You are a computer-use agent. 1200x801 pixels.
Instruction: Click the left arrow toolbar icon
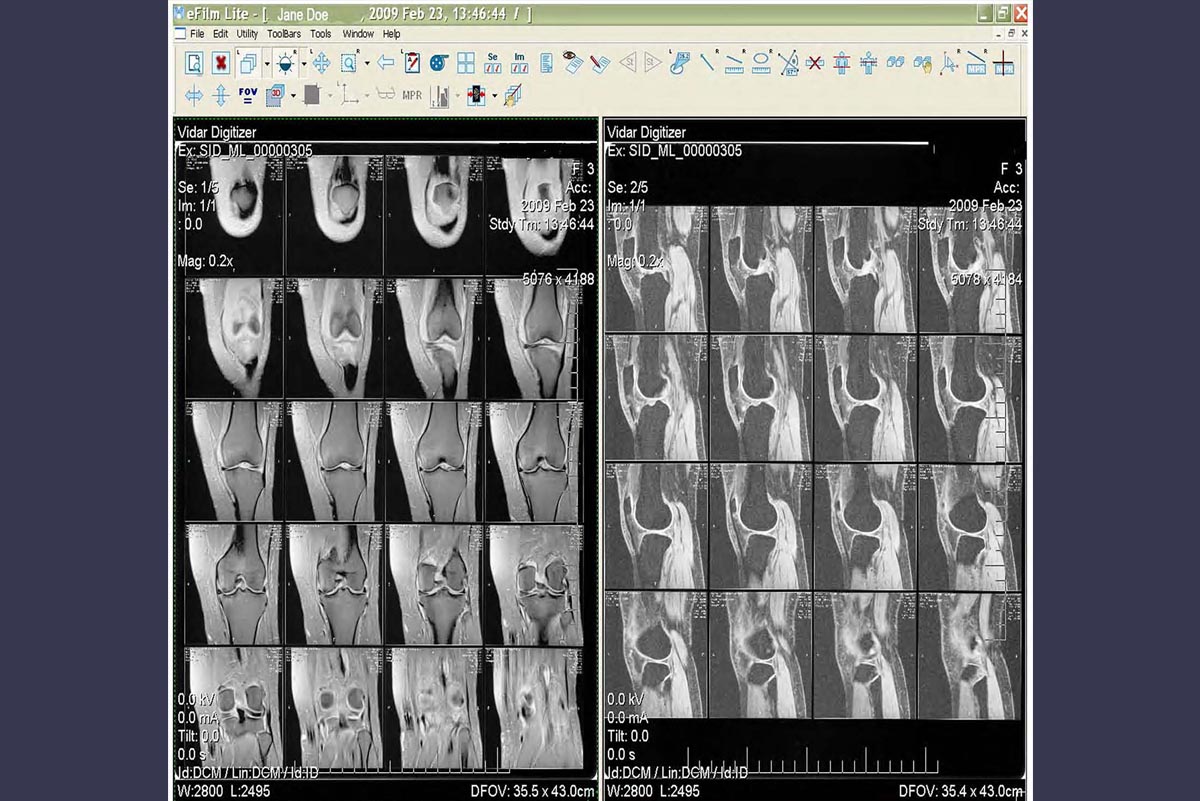pos(385,63)
